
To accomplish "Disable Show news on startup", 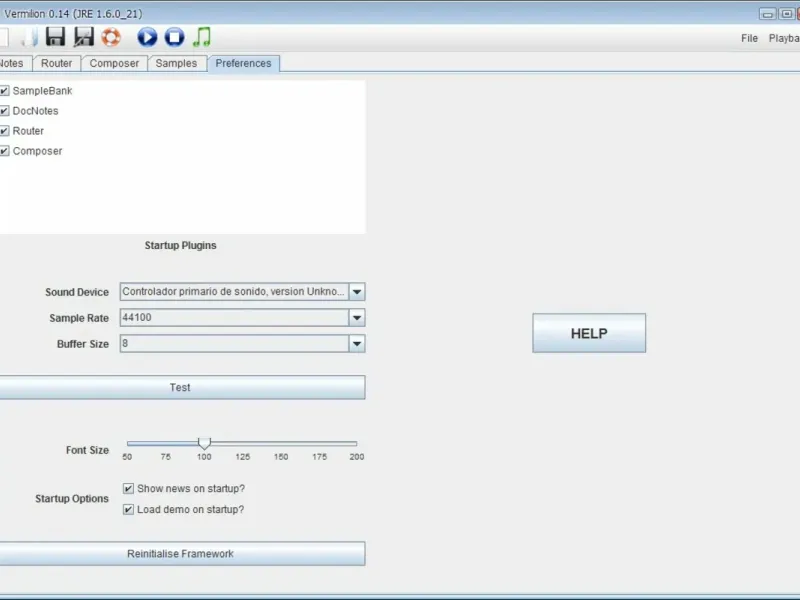I will click(x=128, y=489).
